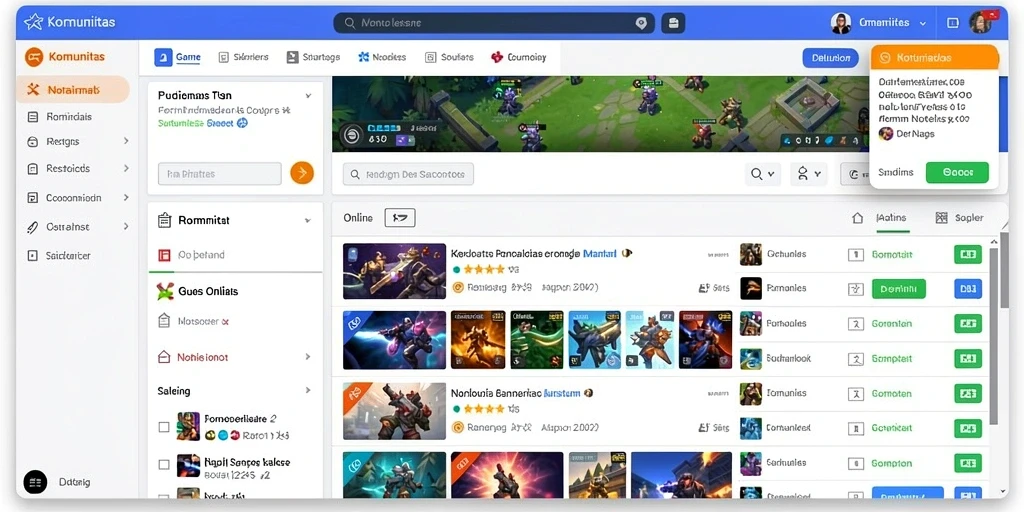The image size is (1024, 512).
Task: Click the green button in notification popup
Action: (957, 172)
